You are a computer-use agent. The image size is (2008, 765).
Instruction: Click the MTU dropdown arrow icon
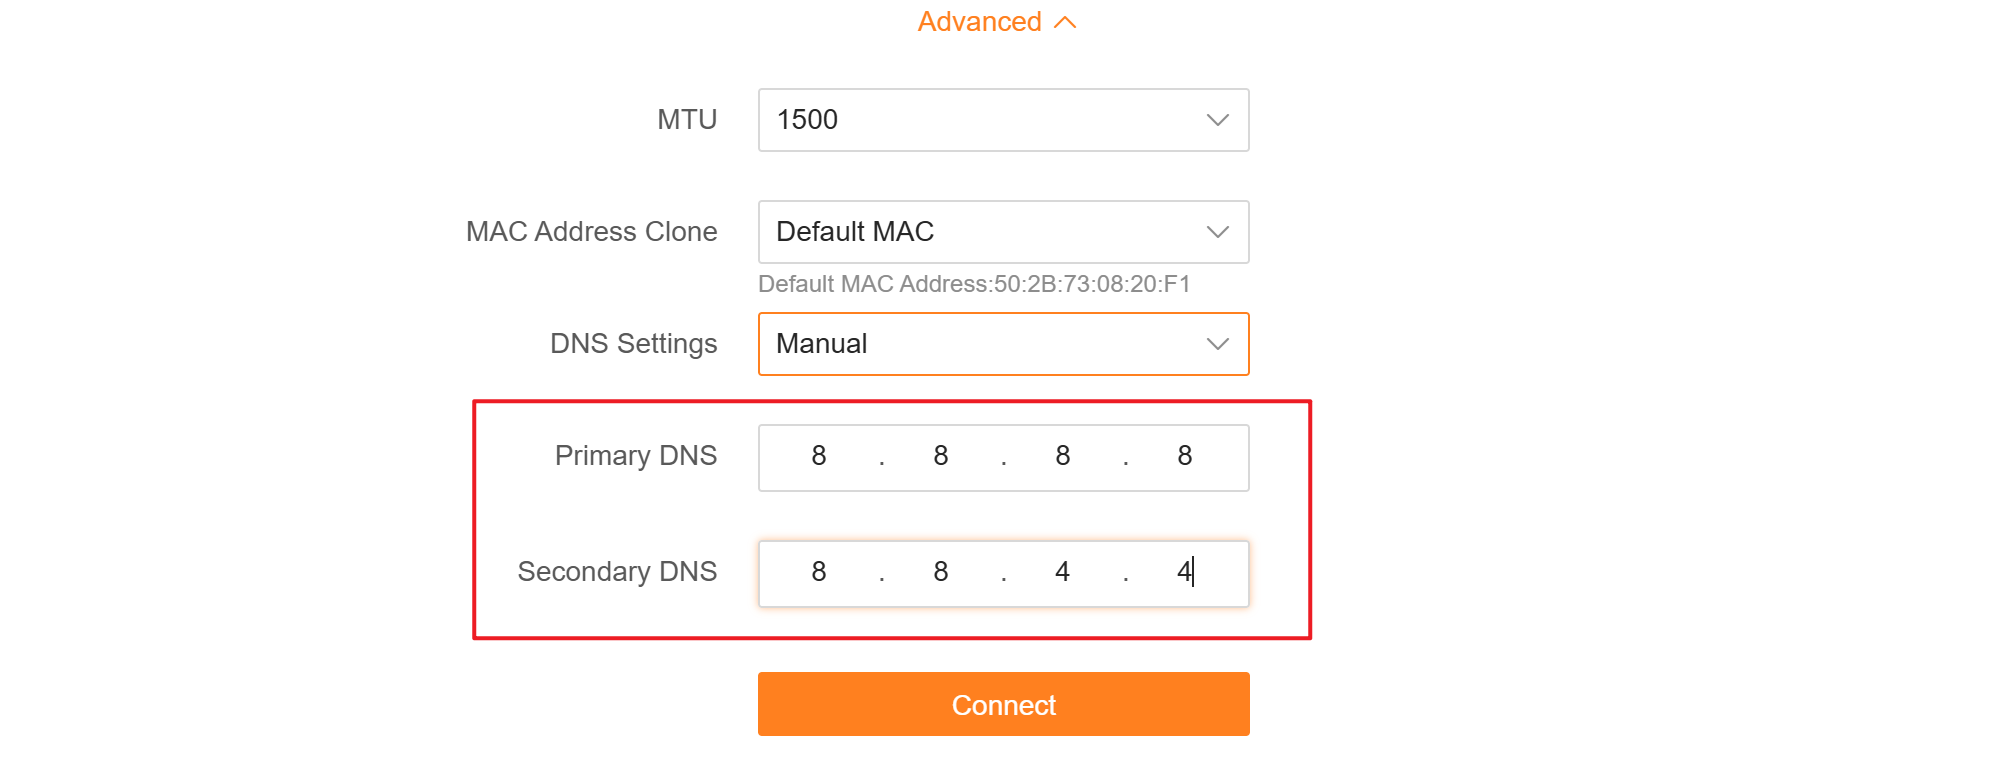coord(1217,120)
